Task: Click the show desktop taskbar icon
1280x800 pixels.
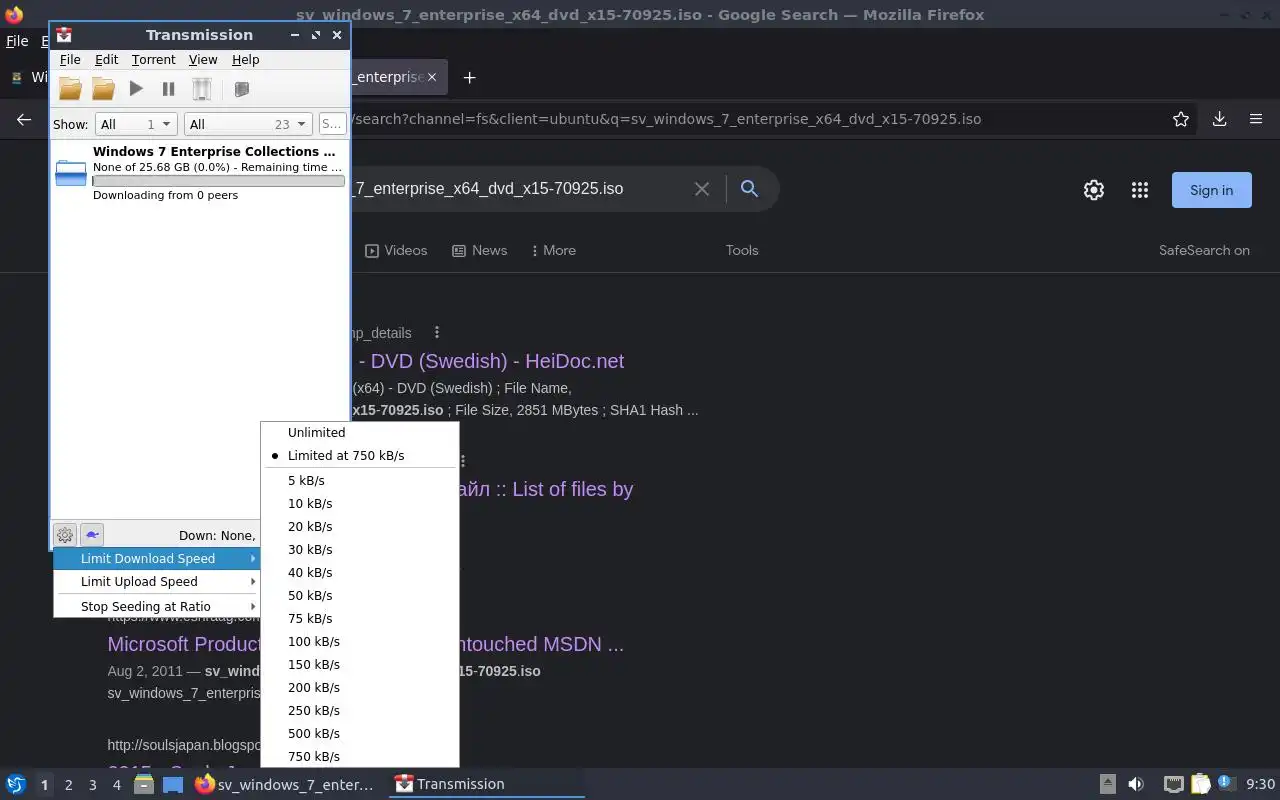Action: click(x=173, y=784)
